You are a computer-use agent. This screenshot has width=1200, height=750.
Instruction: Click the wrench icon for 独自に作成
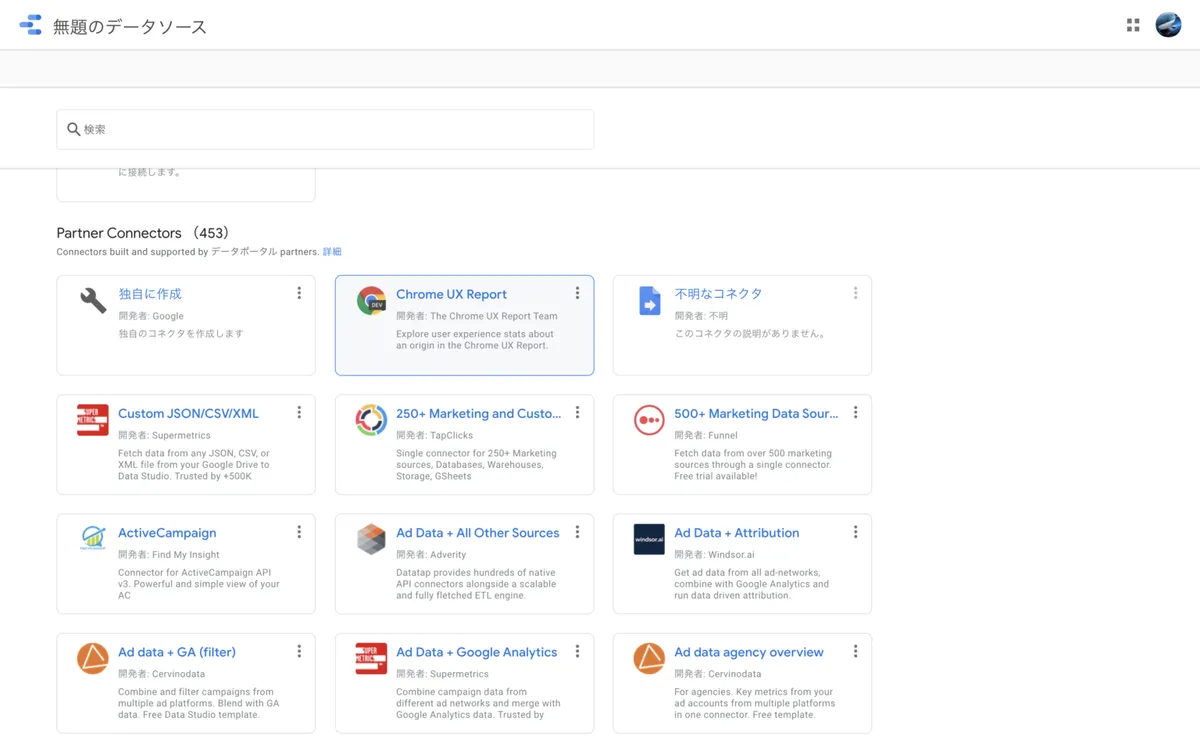tap(93, 300)
